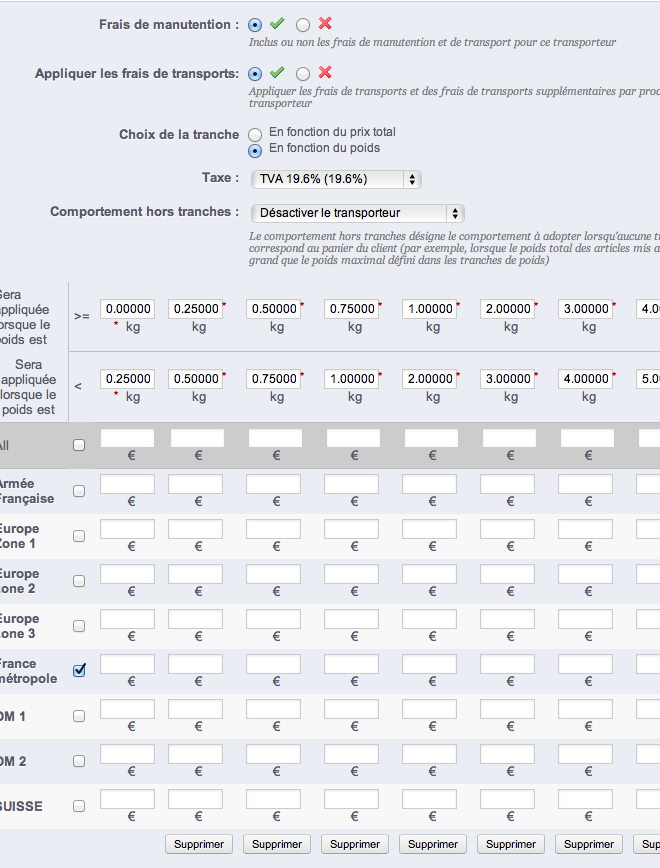Edit the >= 0.00000 kg lower bound field
Screen dimensions: 660x868
[127, 309]
